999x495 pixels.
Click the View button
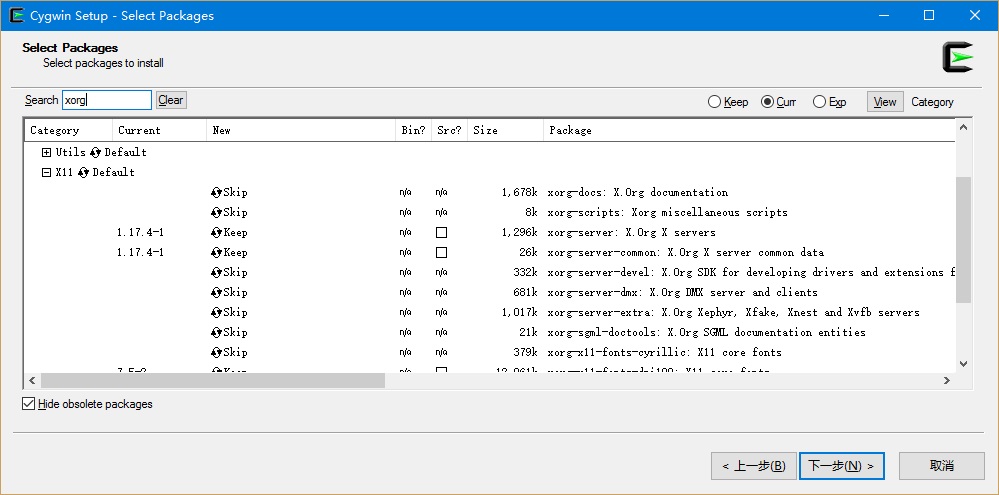point(885,102)
